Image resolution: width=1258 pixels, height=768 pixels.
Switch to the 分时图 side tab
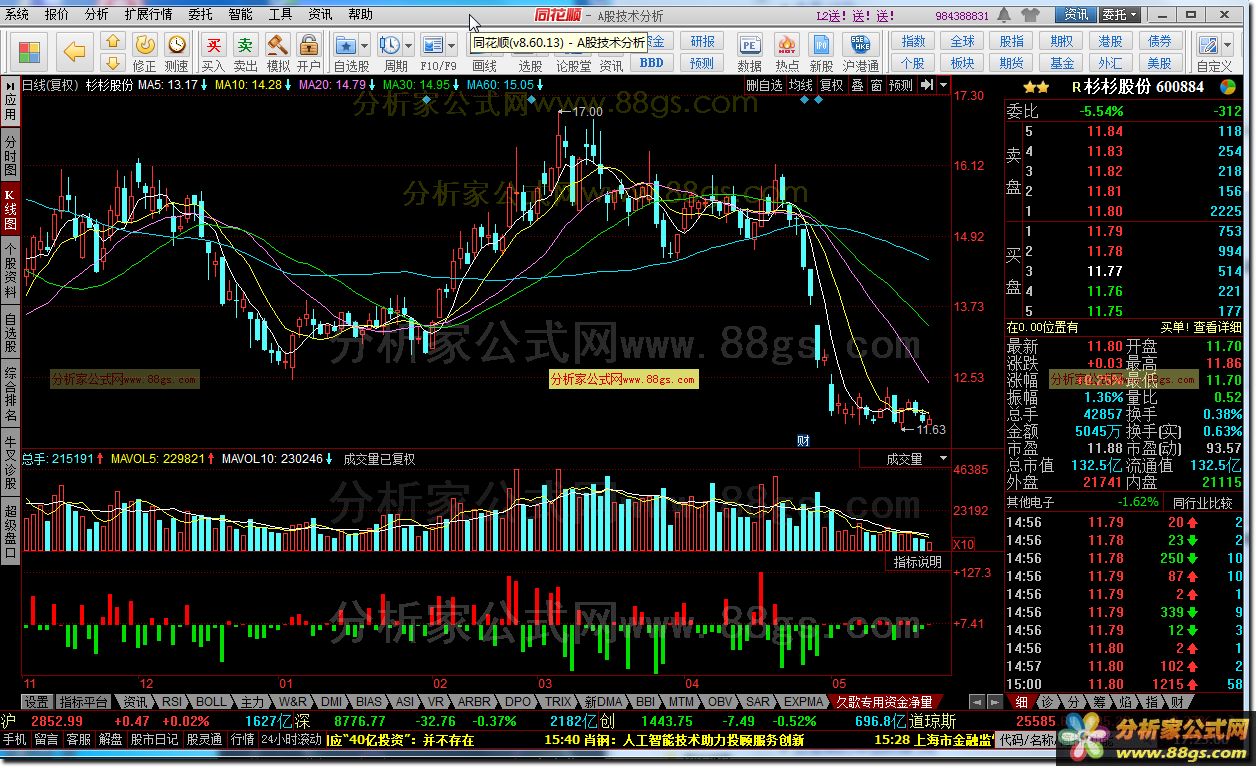pyautogui.click(x=10, y=156)
